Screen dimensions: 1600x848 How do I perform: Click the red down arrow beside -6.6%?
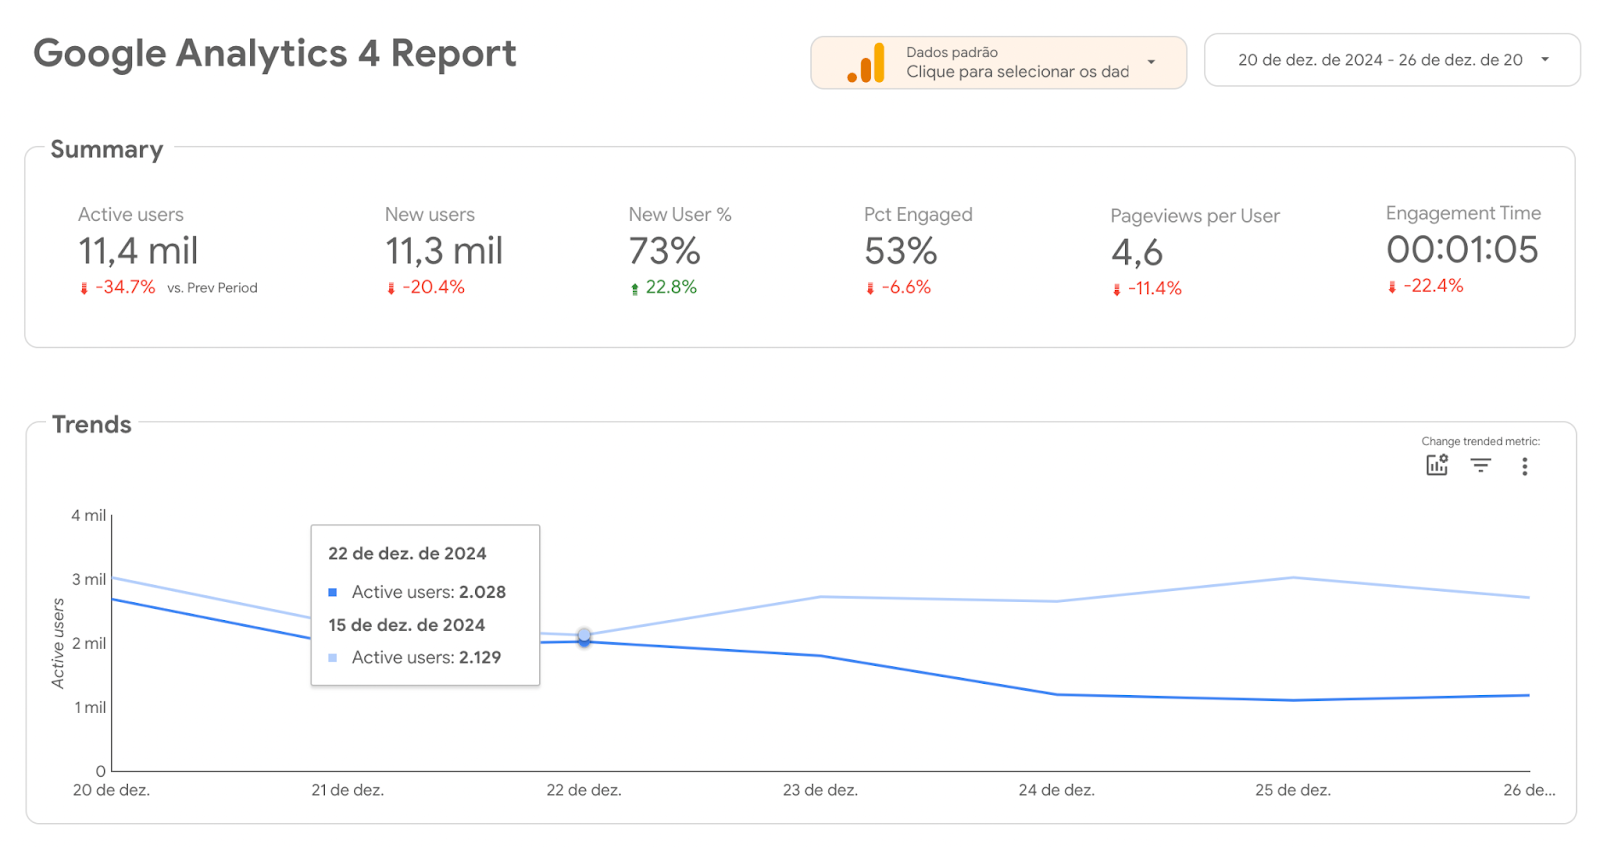(x=870, y=288)
